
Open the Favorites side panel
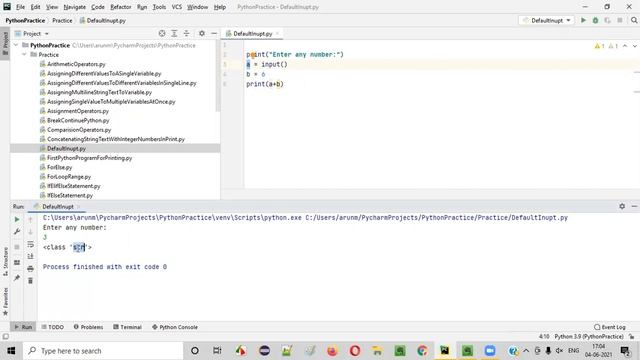tap(5, 301)
